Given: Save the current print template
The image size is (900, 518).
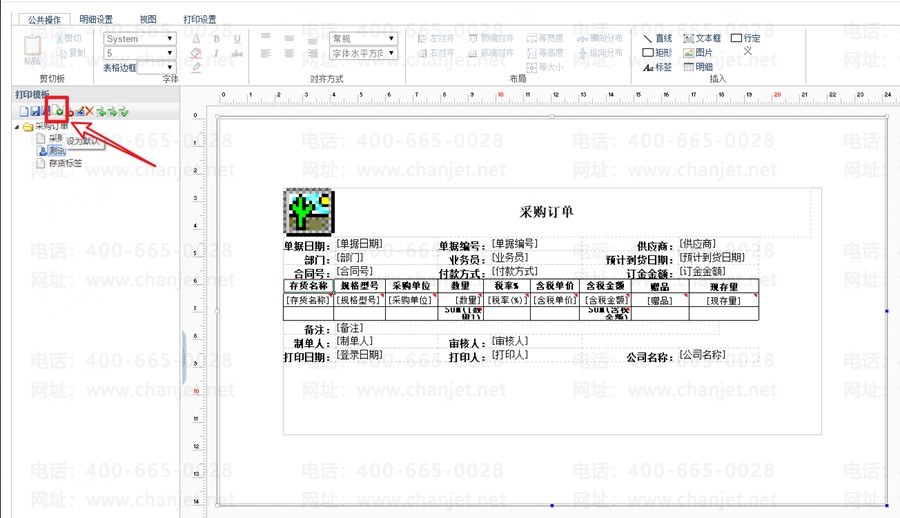Looking at the screenshot, I should point(35,111).
